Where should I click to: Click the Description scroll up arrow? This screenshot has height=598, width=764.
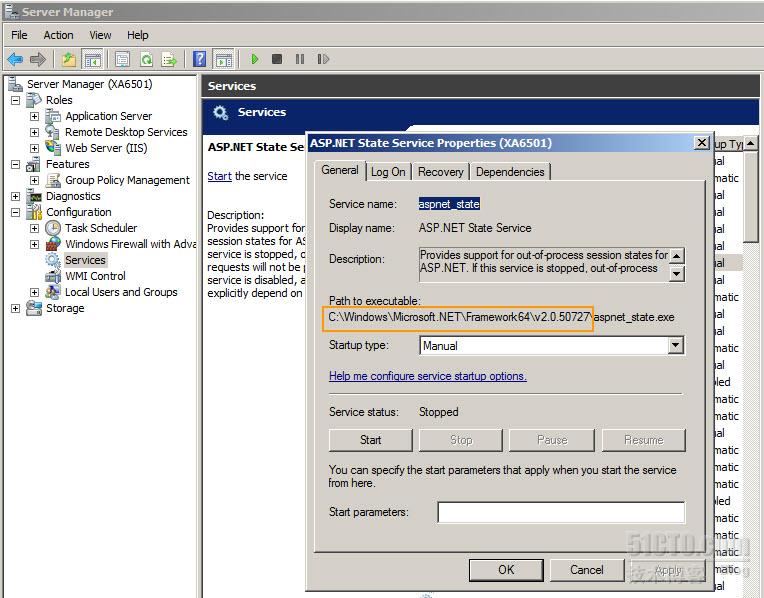[x=676, y=256]
